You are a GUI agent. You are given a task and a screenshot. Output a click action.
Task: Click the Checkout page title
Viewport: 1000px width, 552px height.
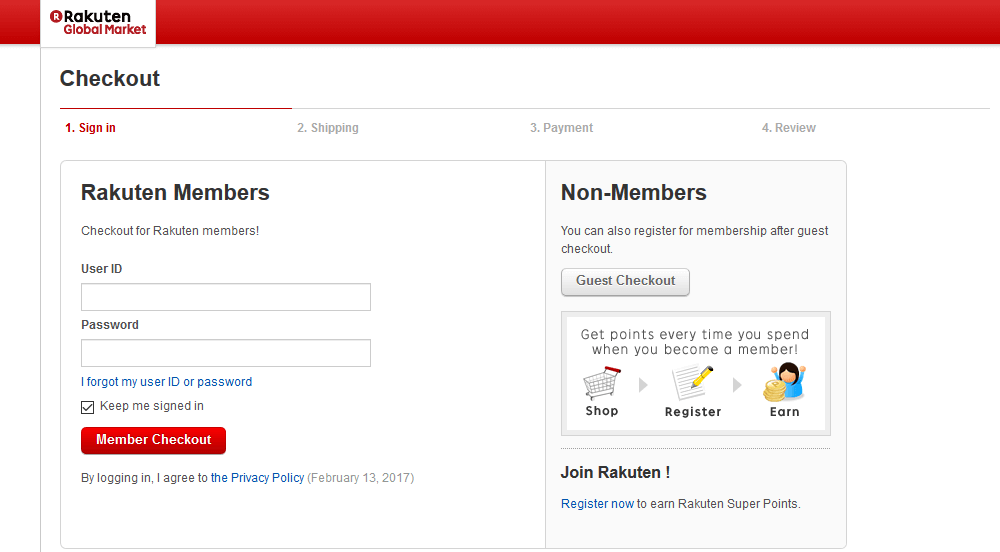click(x=110, y=78)
